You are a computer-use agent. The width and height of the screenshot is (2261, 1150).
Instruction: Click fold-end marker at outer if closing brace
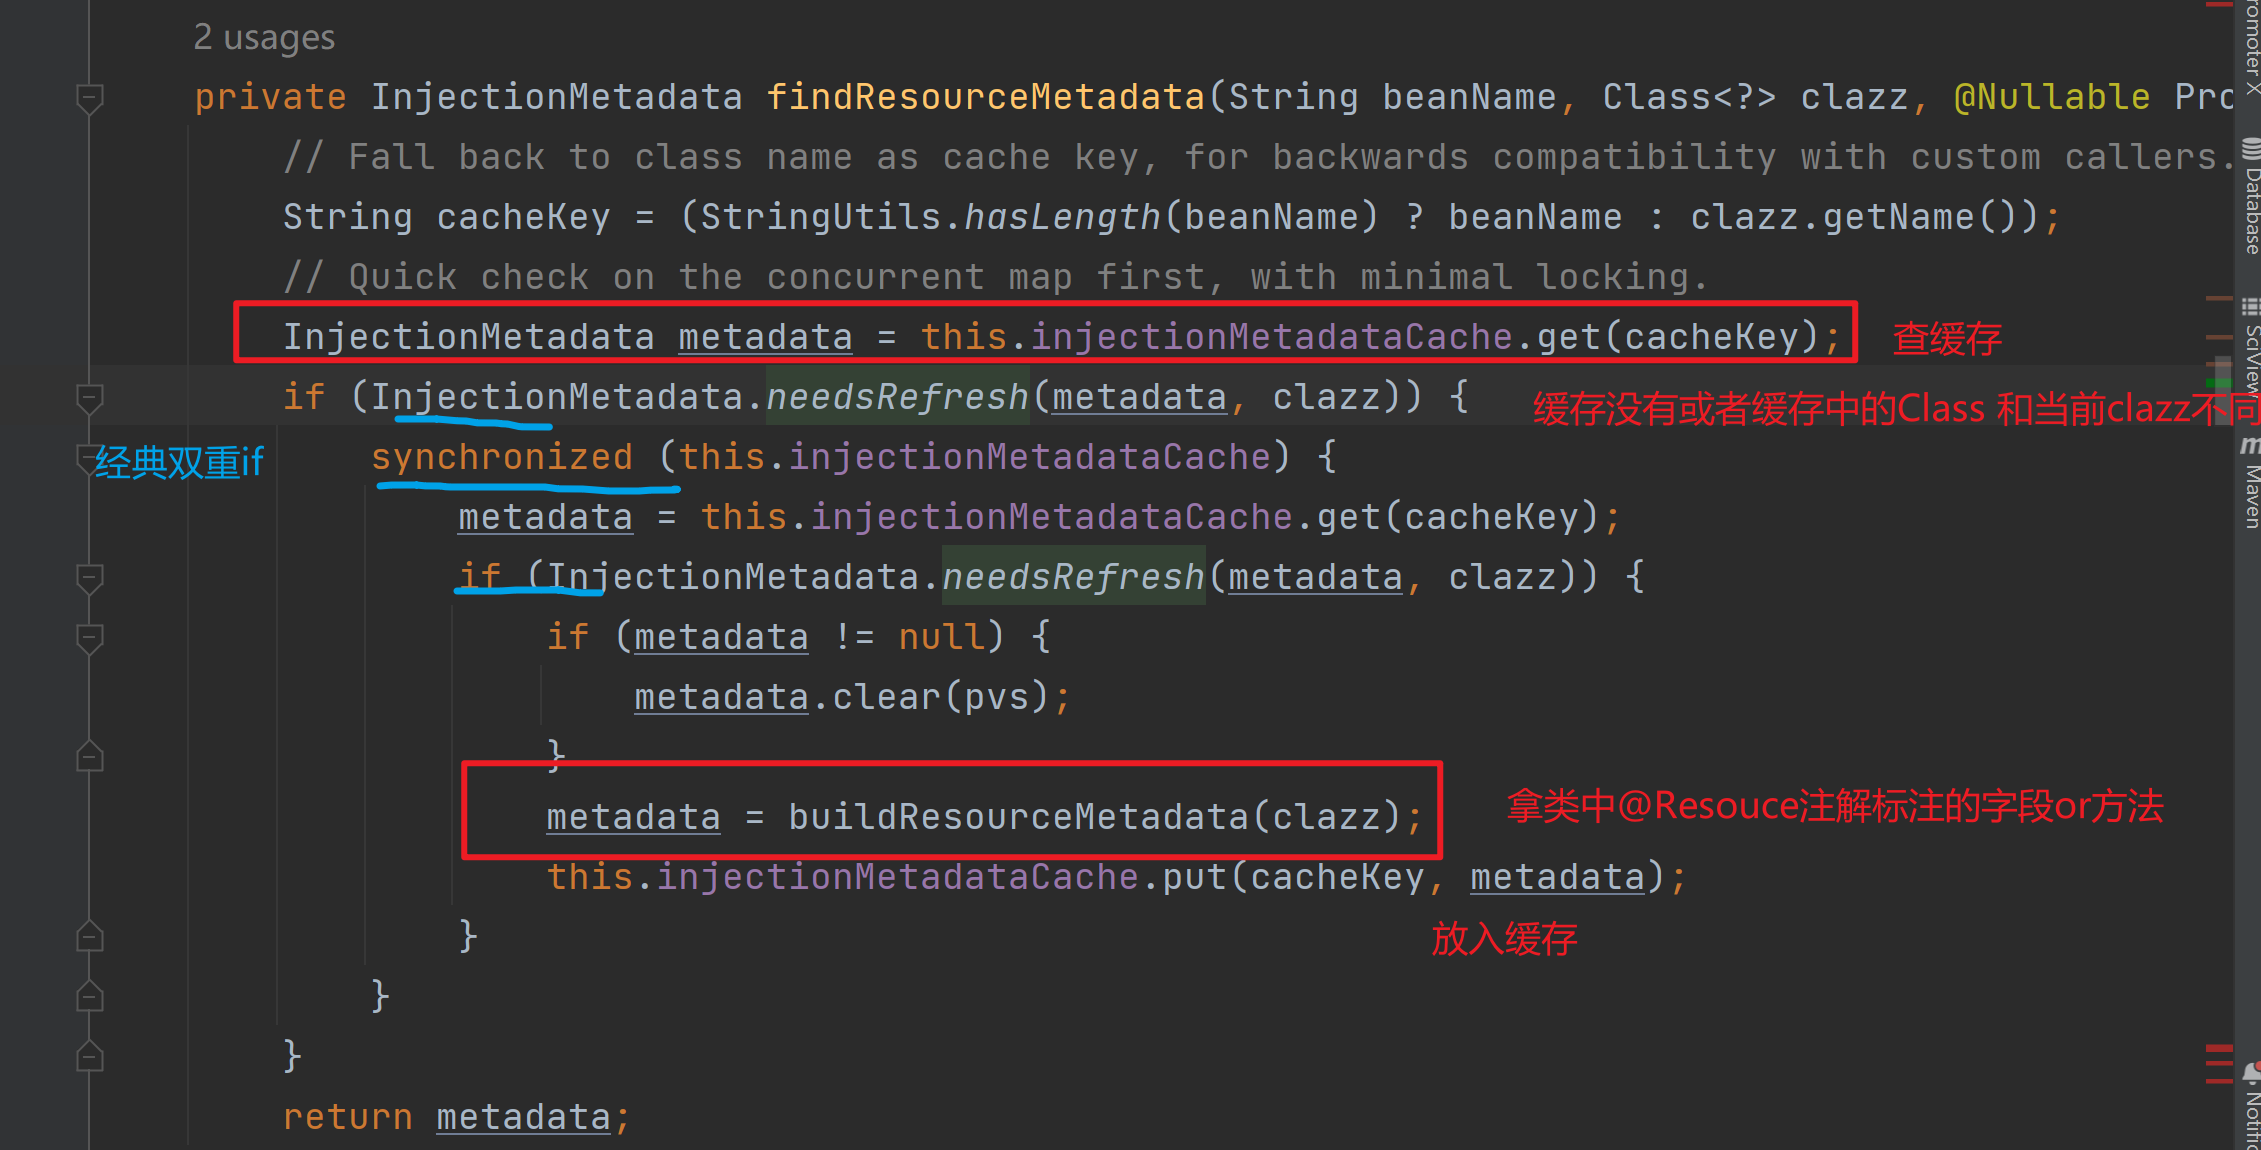90,1057
